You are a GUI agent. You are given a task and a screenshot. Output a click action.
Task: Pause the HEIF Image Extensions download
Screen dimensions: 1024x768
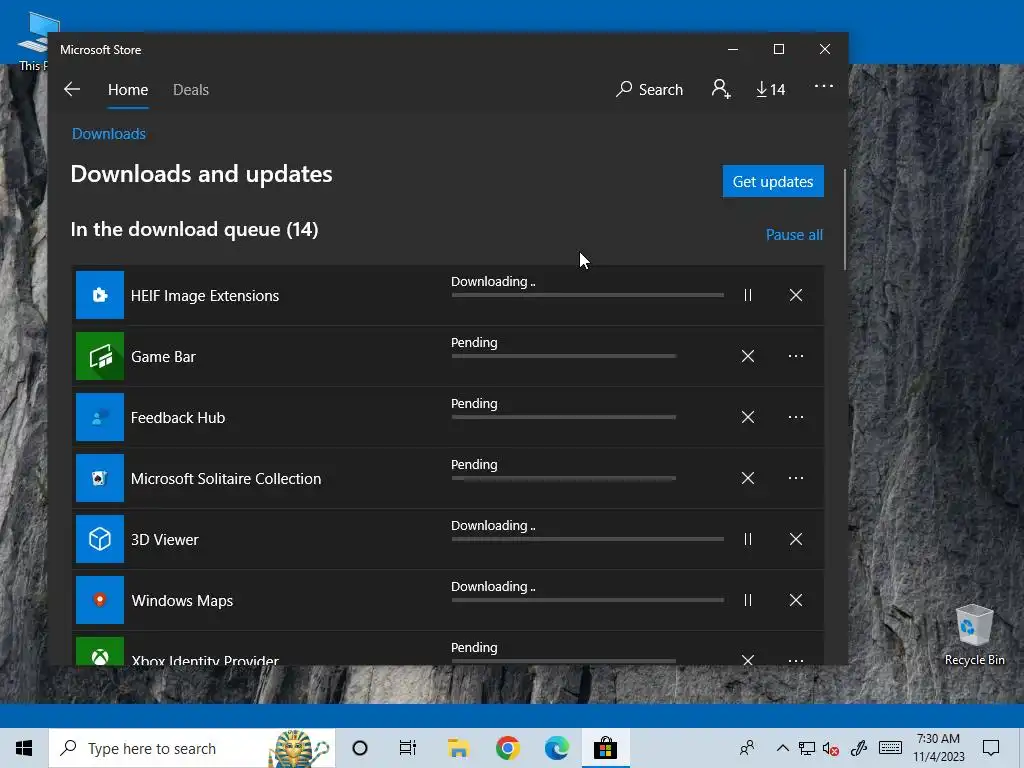coord(748,295)
